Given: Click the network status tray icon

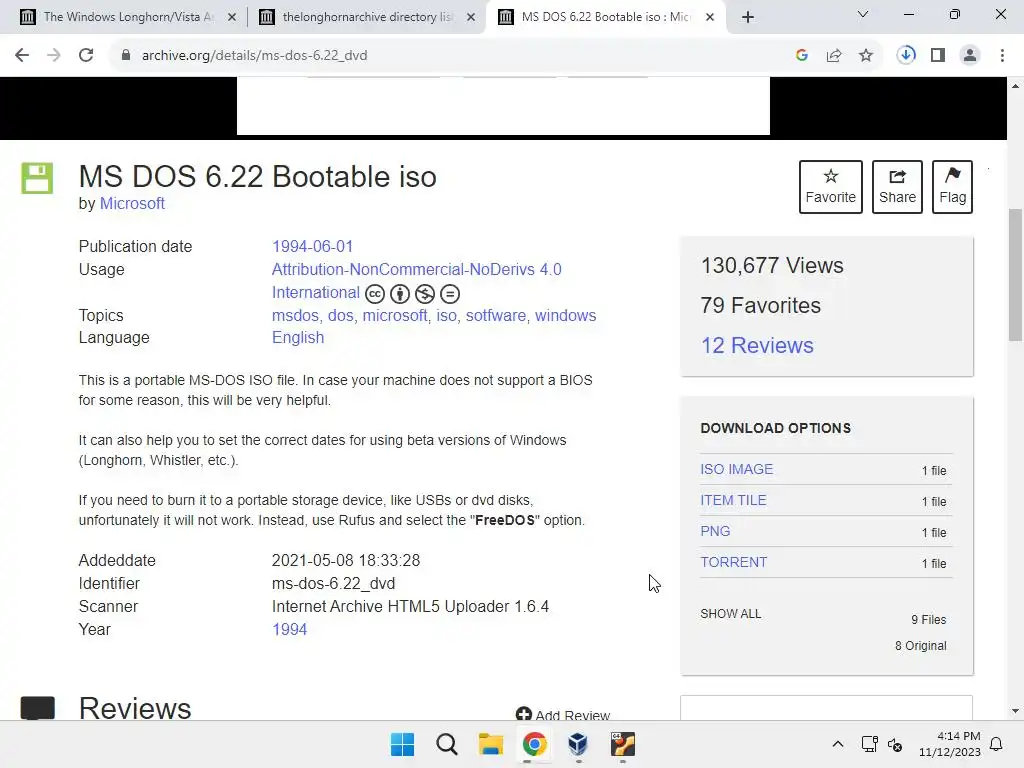Looking at the screenshot, I should coord(869,744).
